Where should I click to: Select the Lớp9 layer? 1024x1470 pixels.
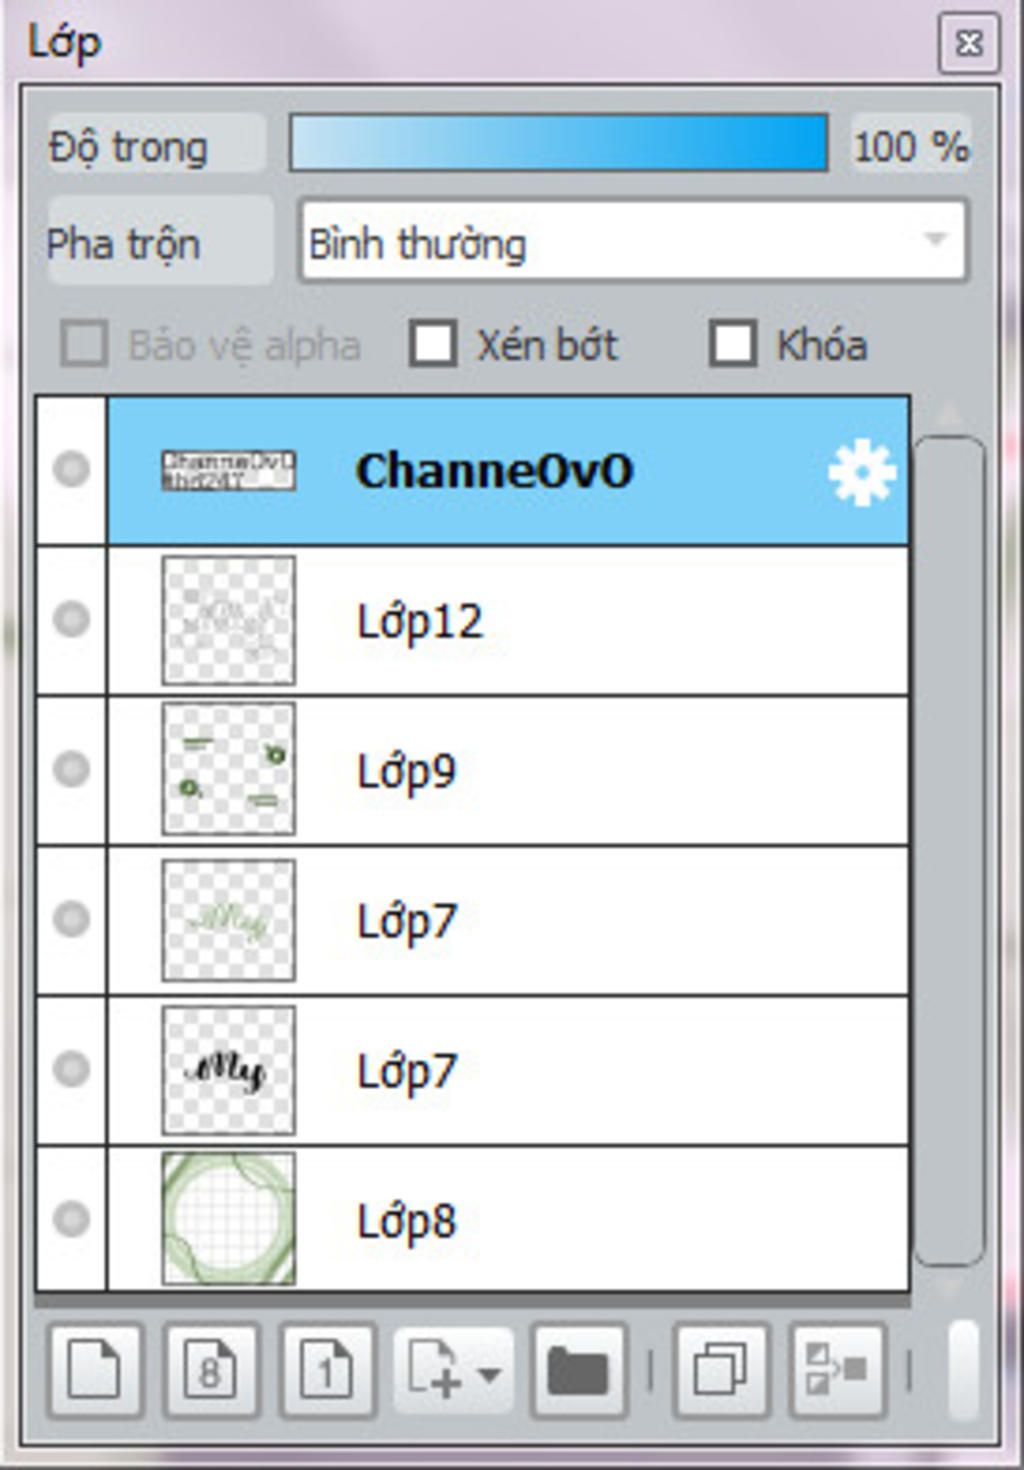(508, 771)
